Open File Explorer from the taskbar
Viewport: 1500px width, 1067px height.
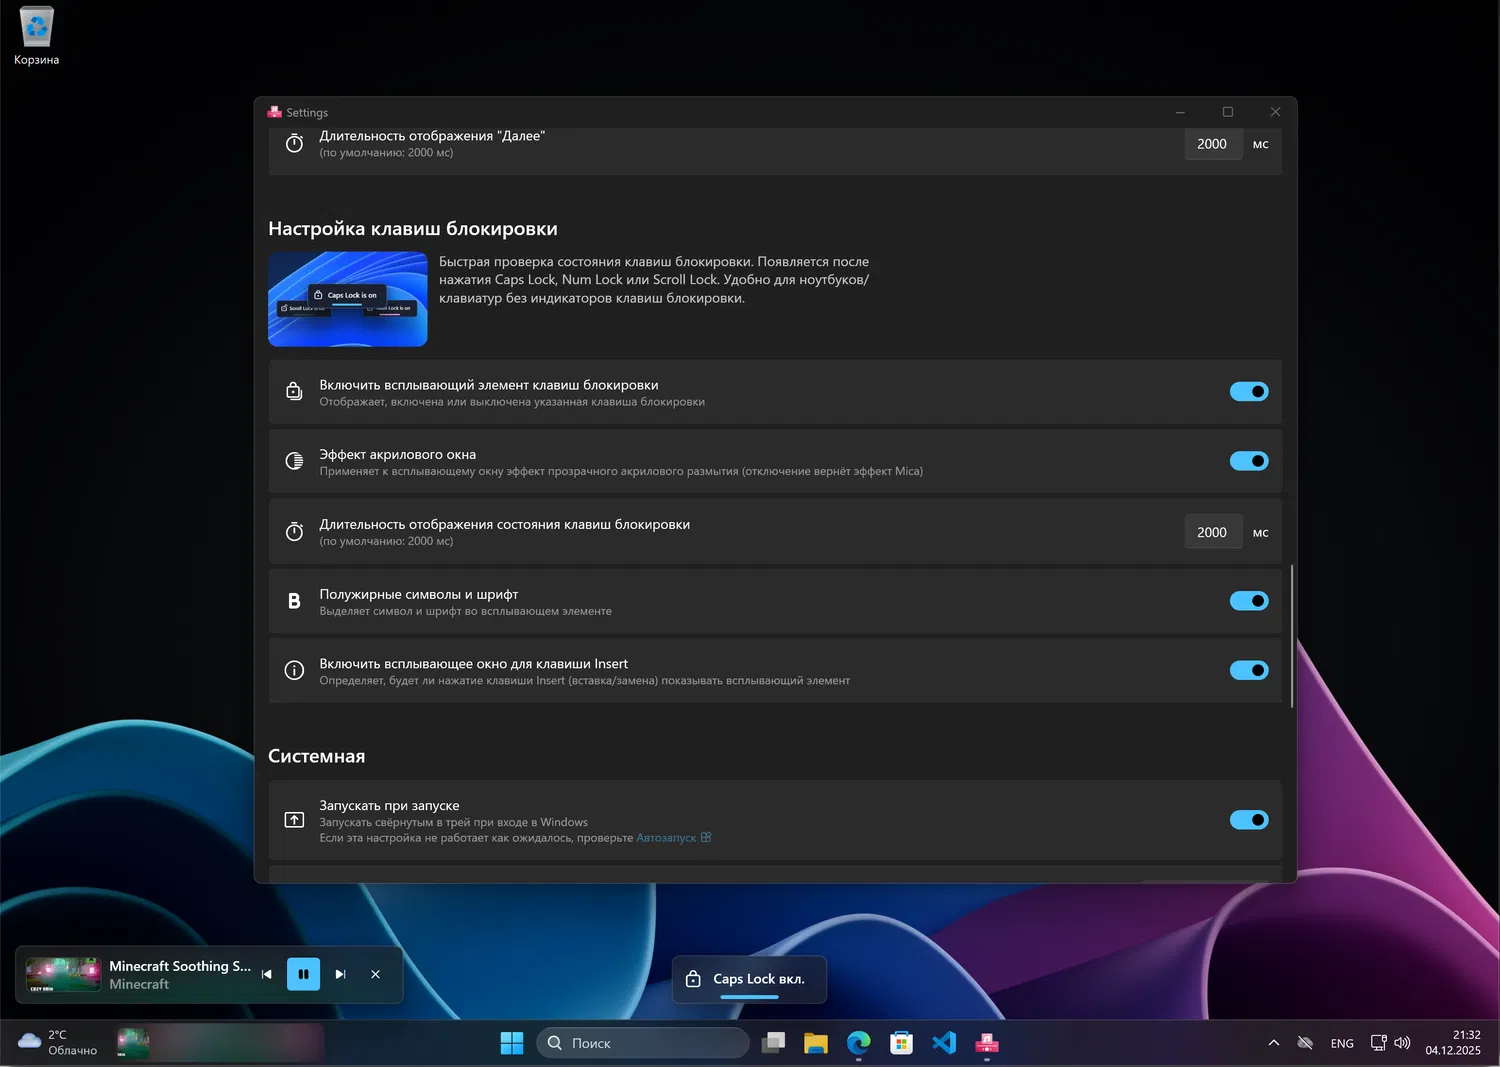click(x=815, y=1043)
